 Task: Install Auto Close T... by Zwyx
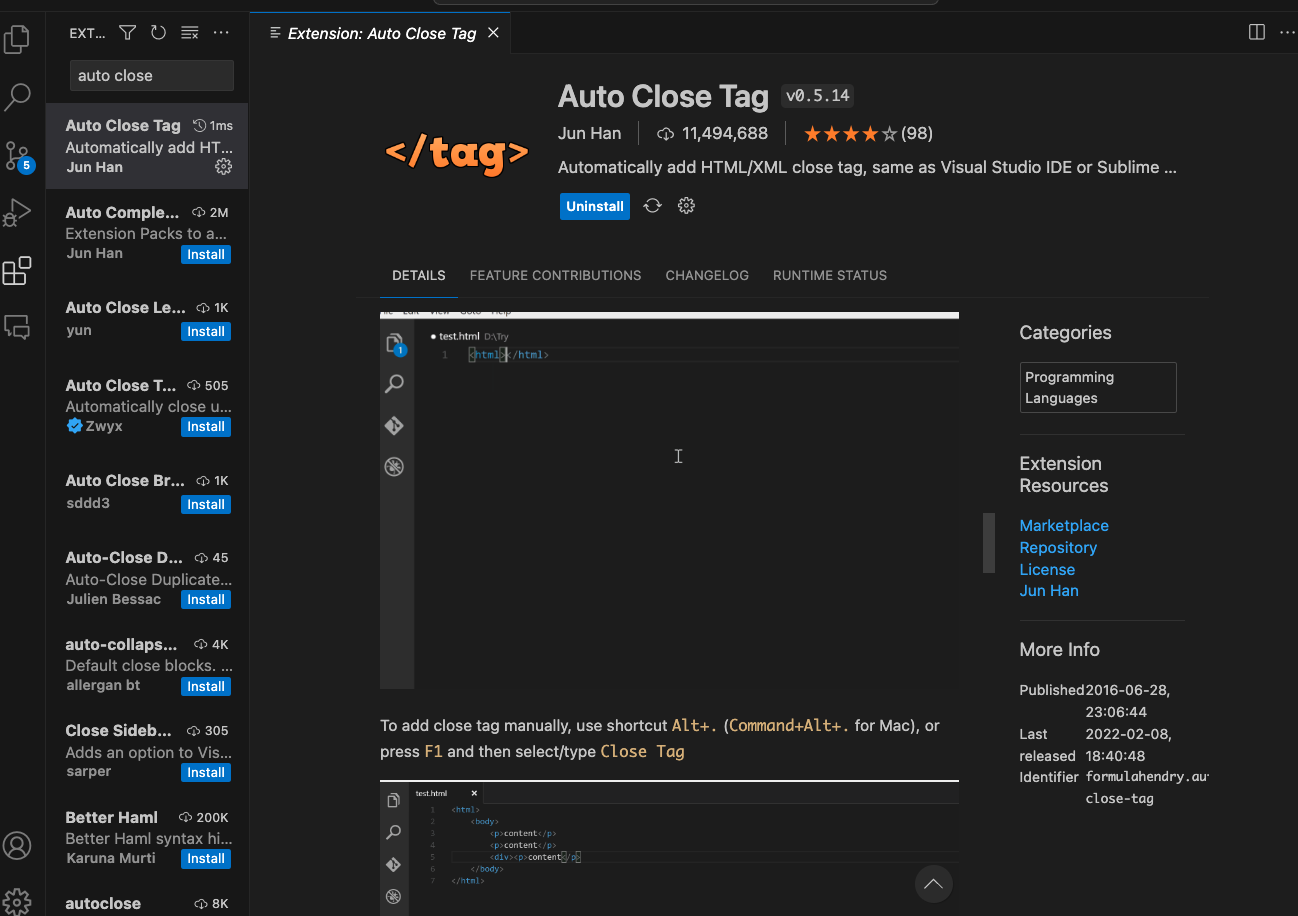coord(206,426)
